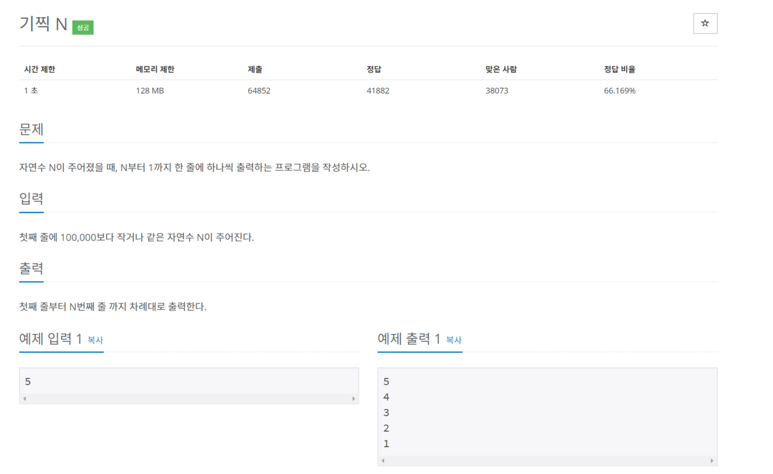Viewport: 773px width, 474px height.
Task: Click the 예제 입력 1 heading
Action: click(50, 339)
